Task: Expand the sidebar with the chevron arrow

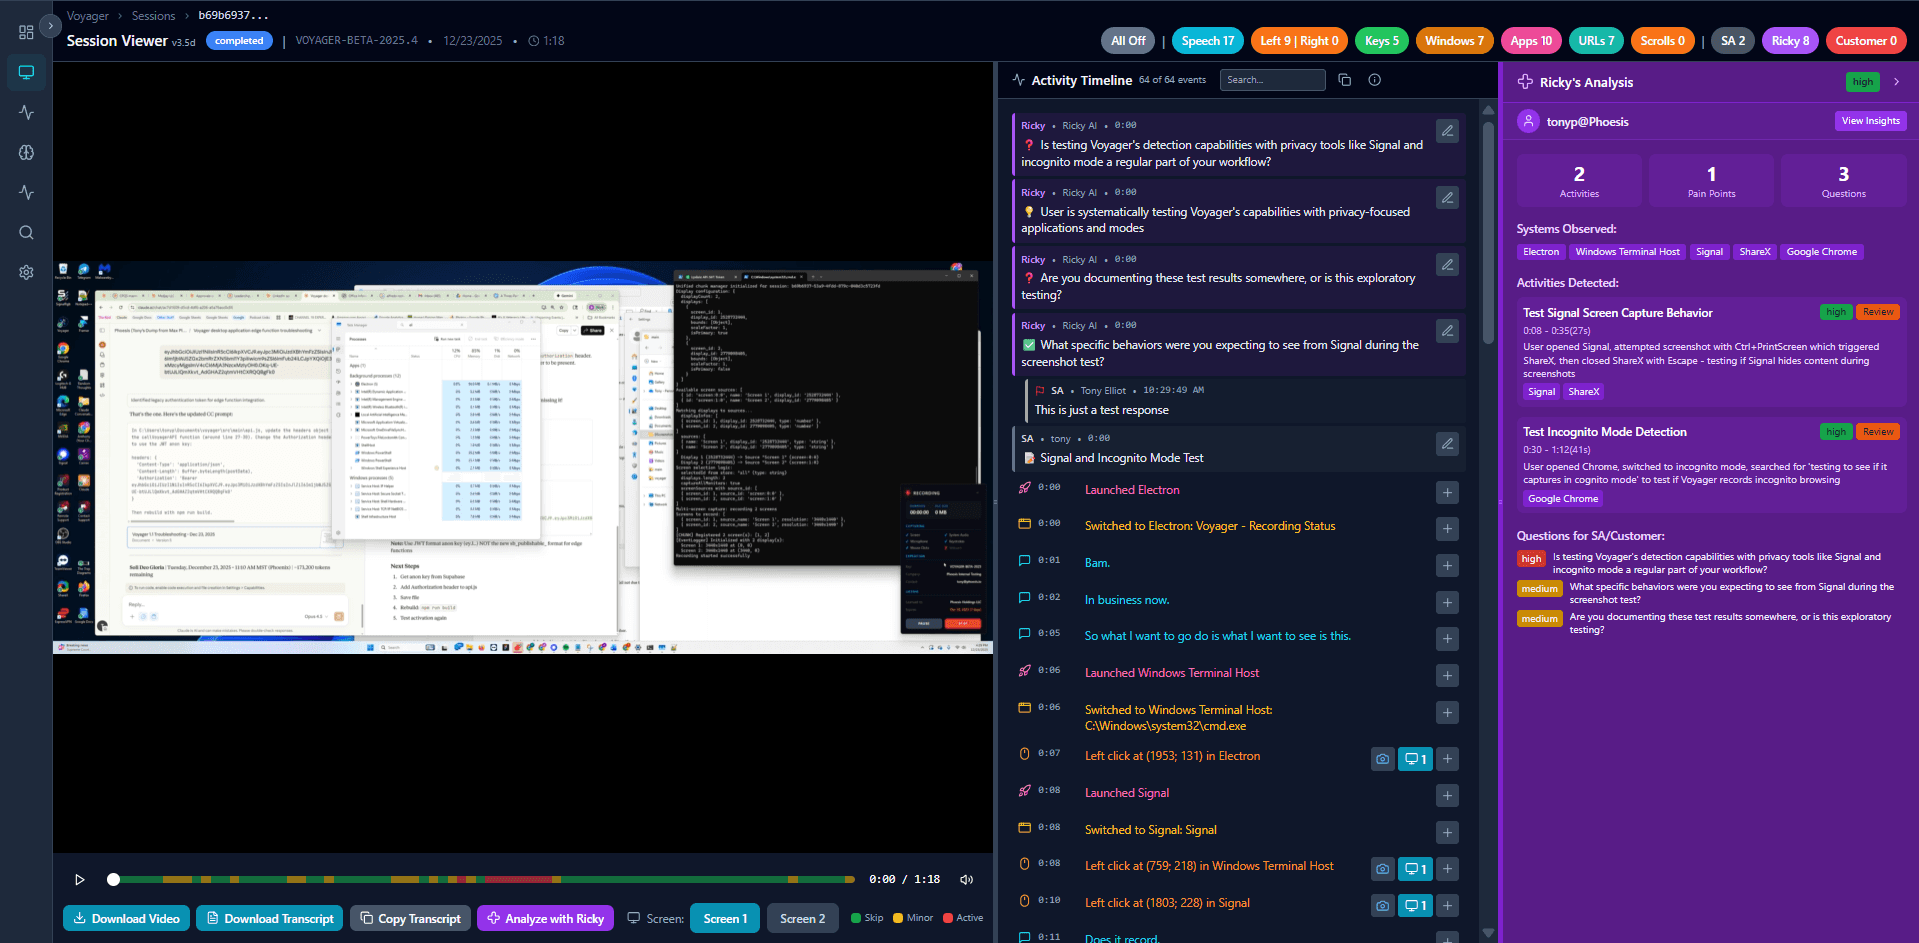Action: [x=50, y=25]
